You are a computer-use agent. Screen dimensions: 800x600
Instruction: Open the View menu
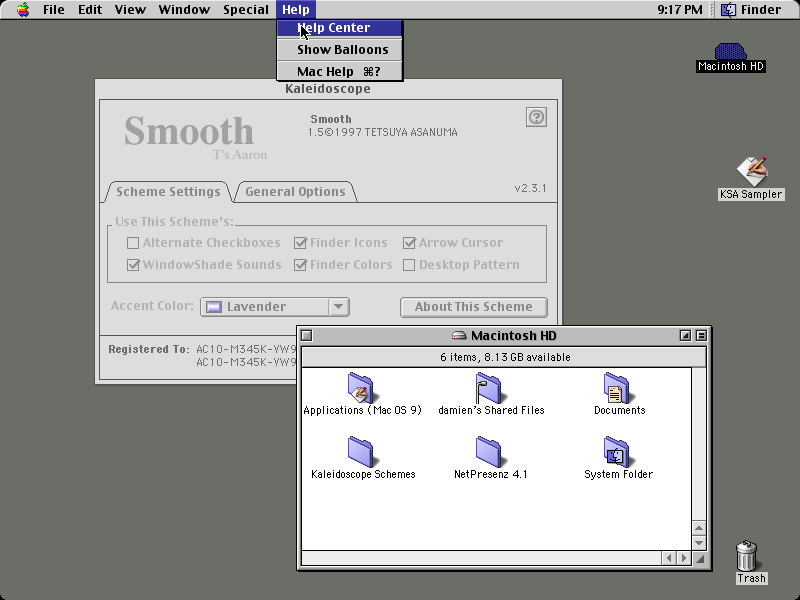(x=130, y=9)
